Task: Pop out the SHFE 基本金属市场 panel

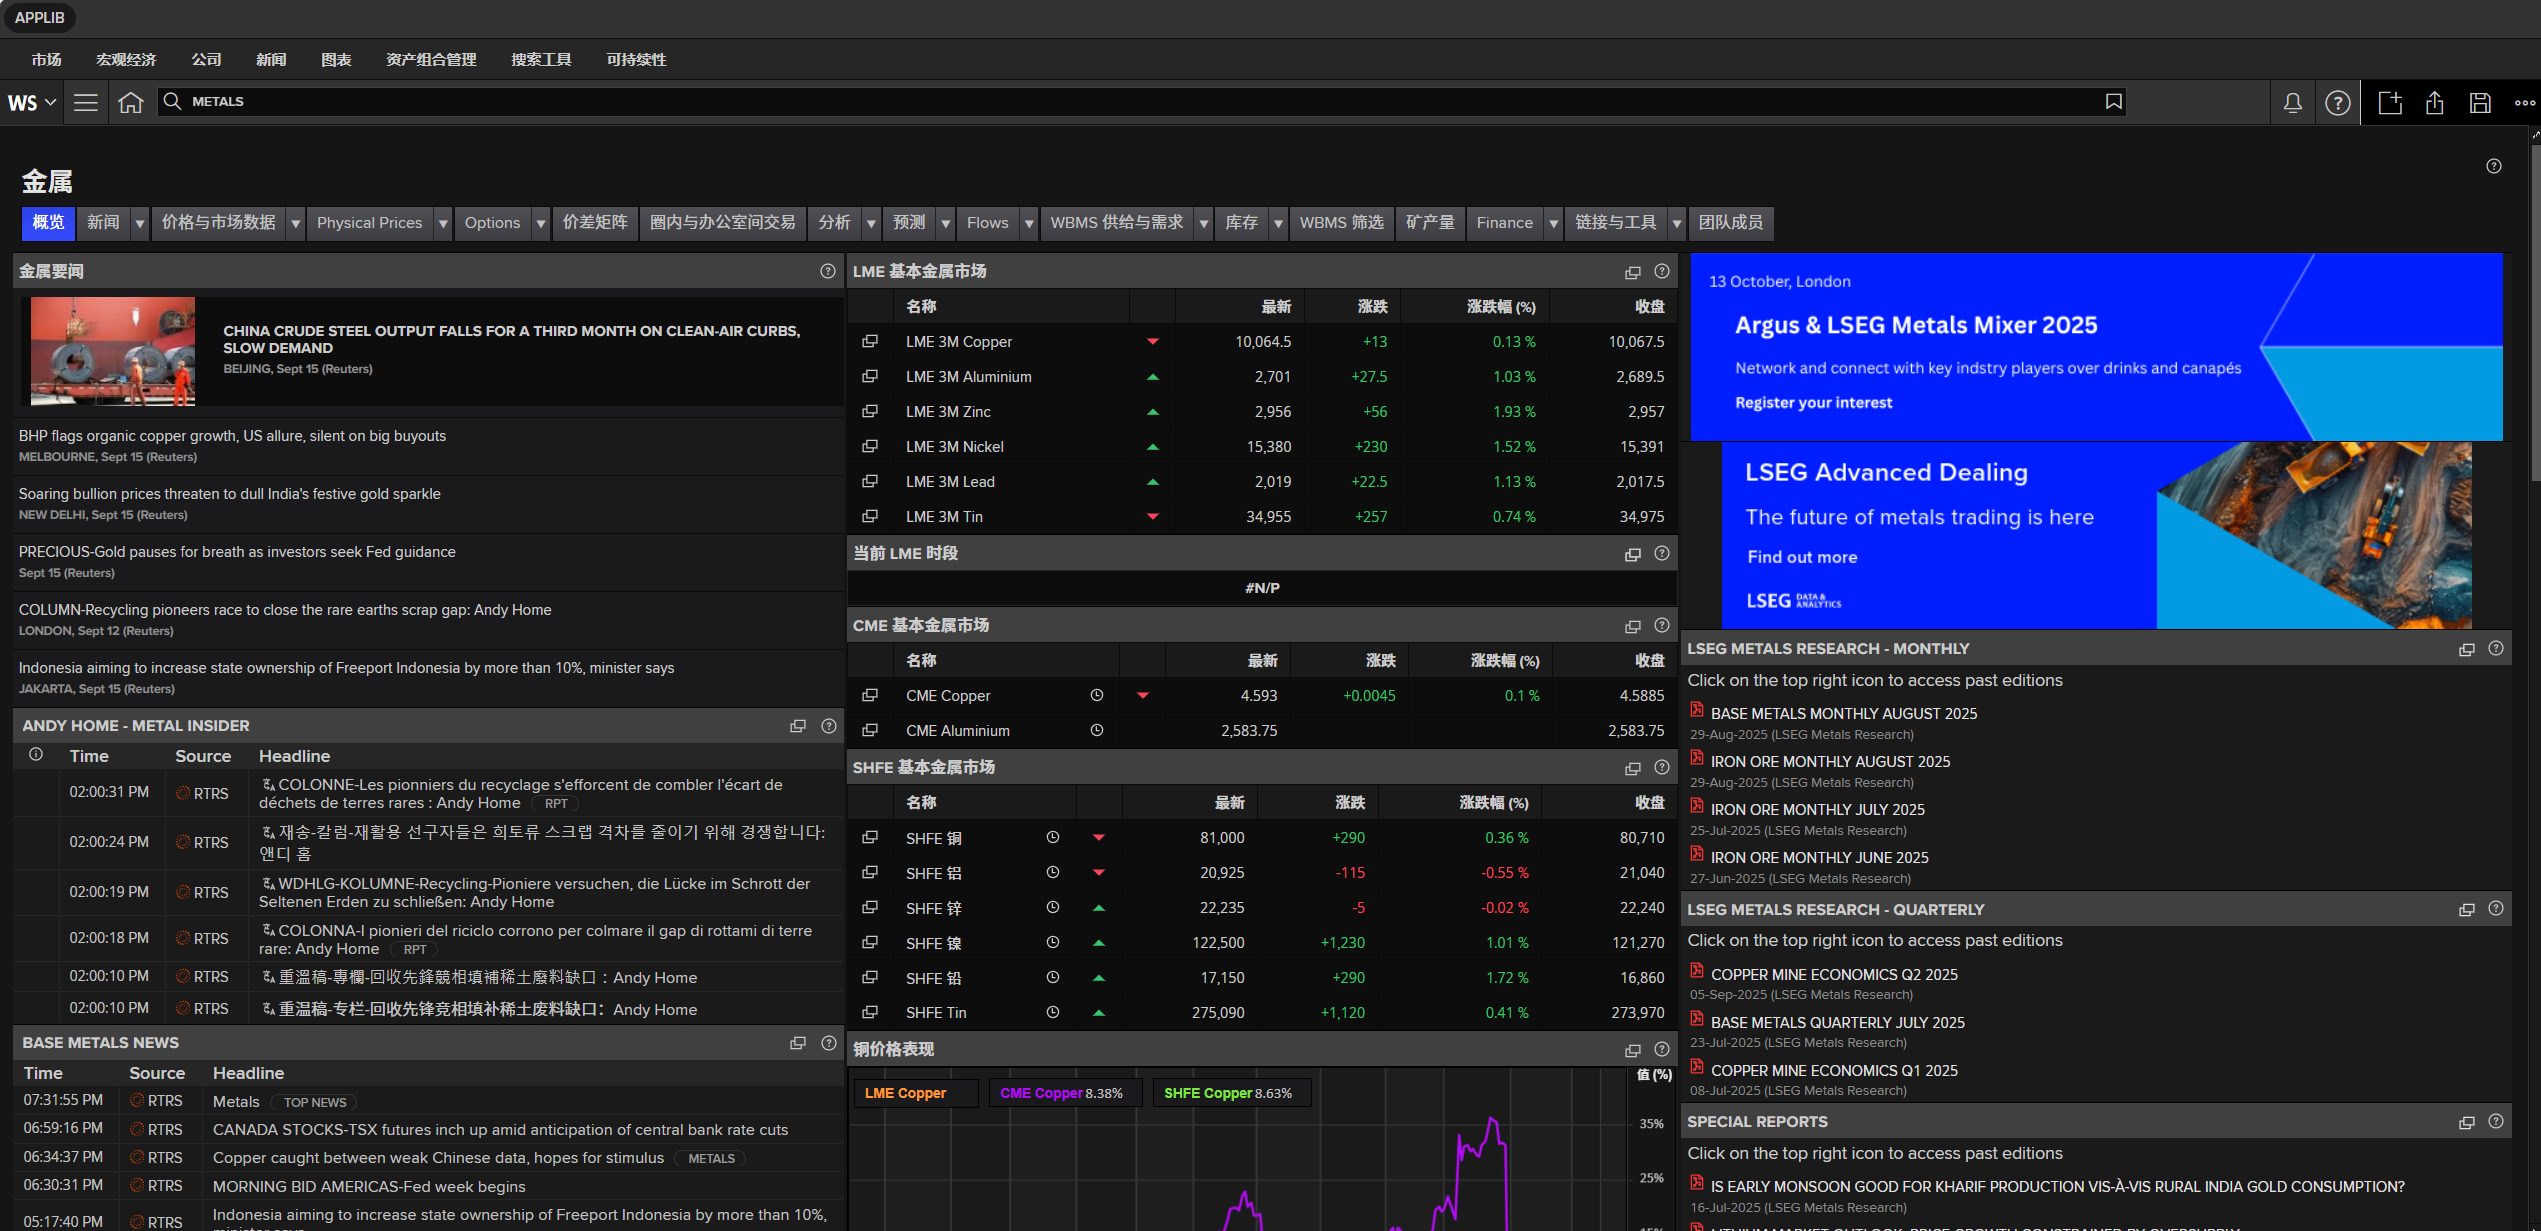Action: point(1632,768)
